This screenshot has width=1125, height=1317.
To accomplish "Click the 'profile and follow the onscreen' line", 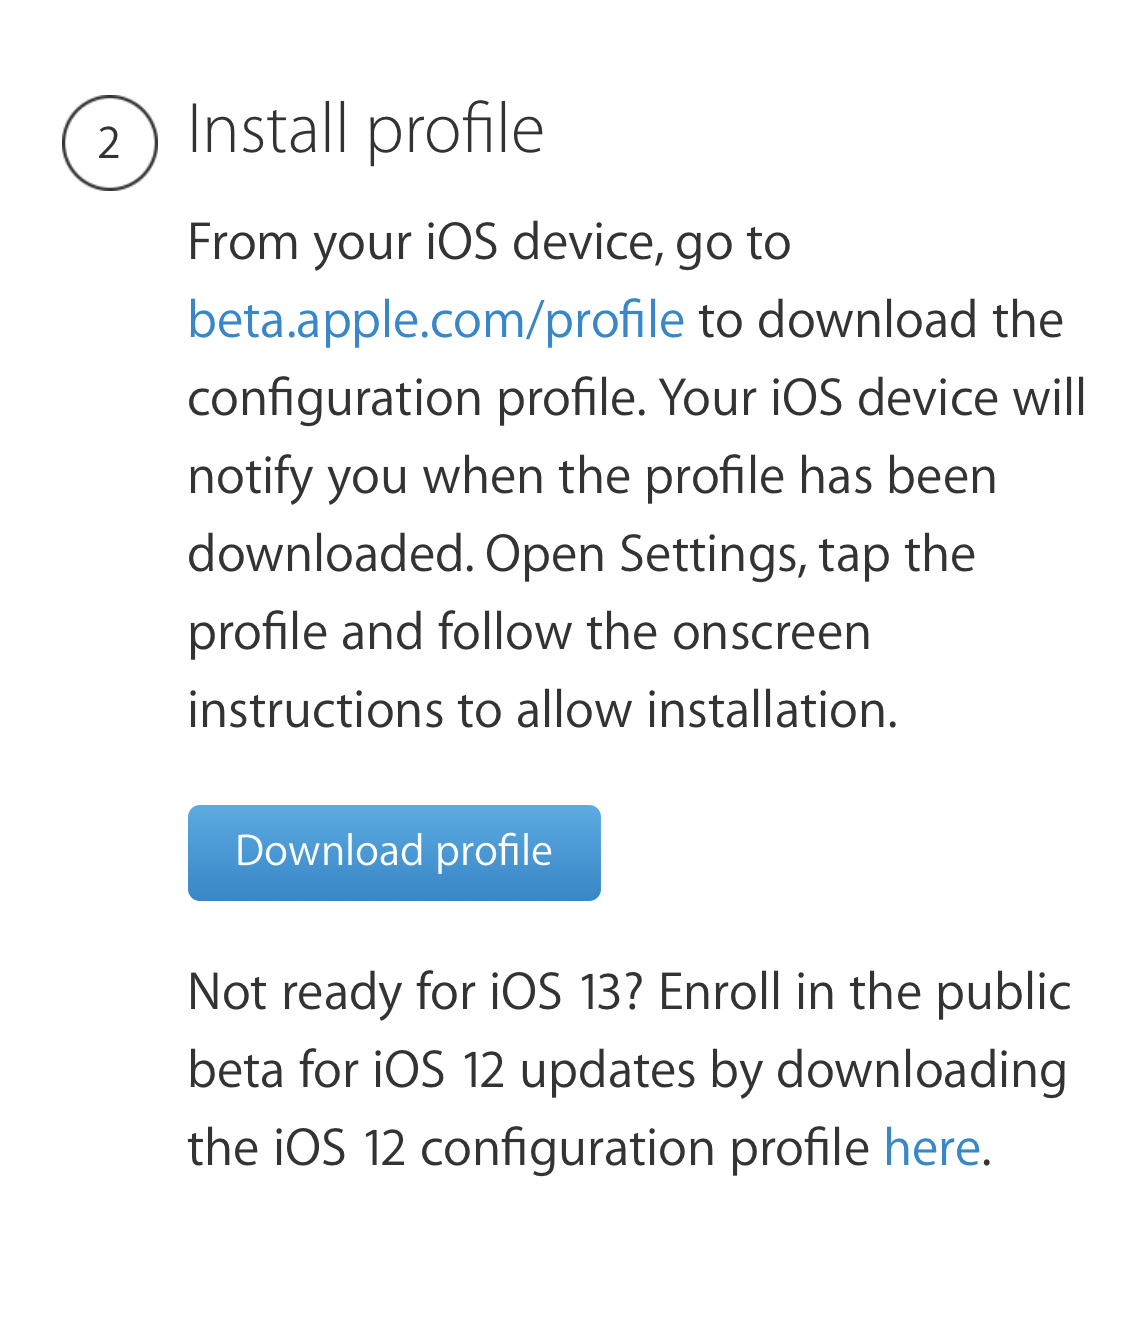I will point(529,633).
